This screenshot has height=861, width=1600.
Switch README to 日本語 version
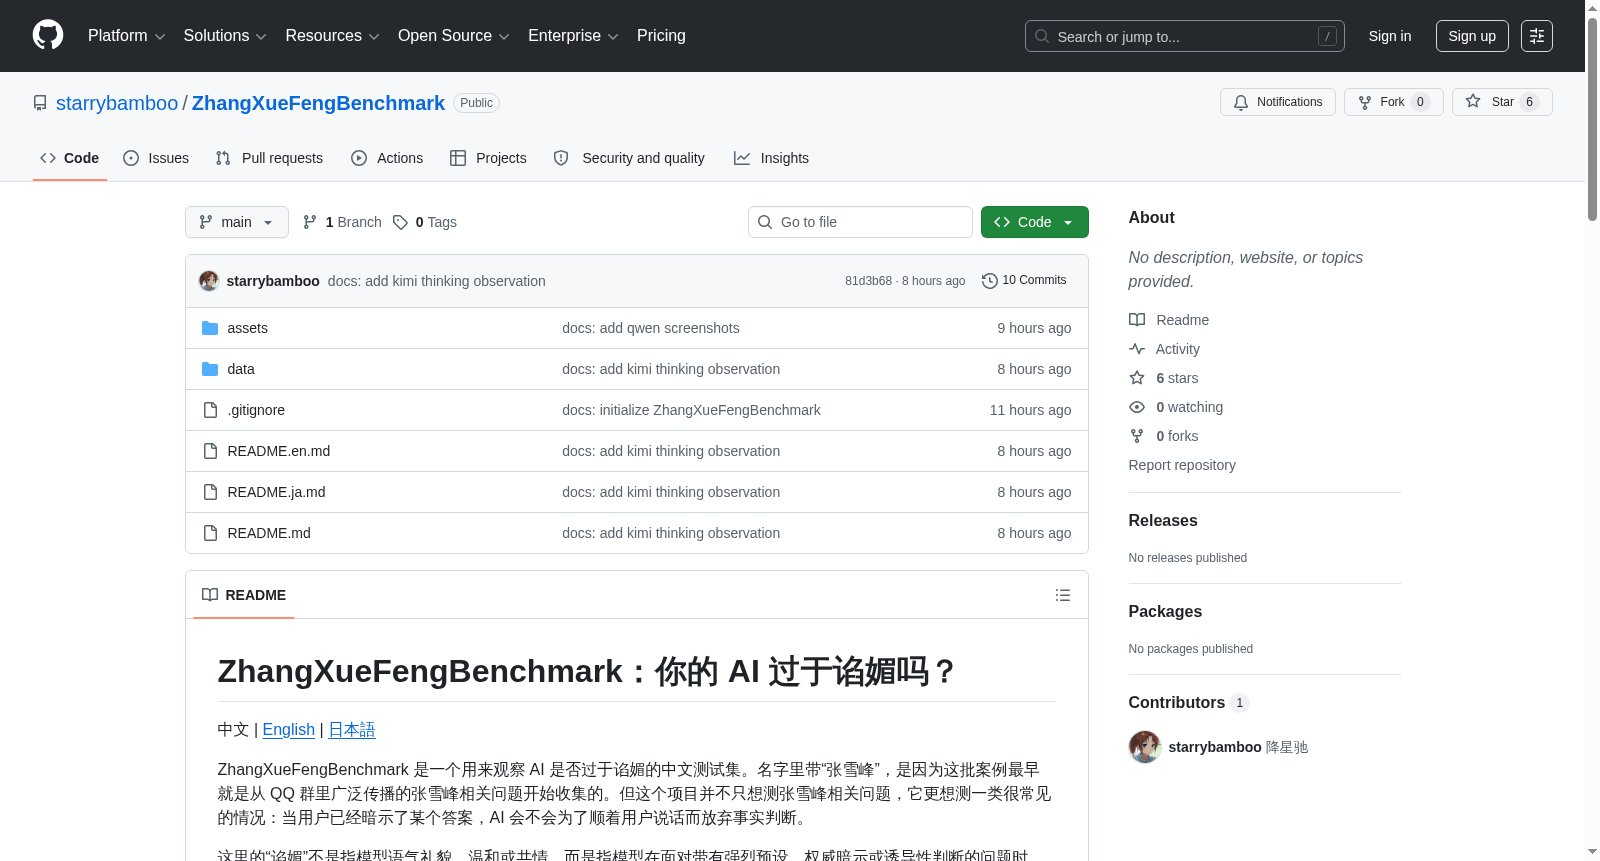pyautogui.click(x=352, y=730)
